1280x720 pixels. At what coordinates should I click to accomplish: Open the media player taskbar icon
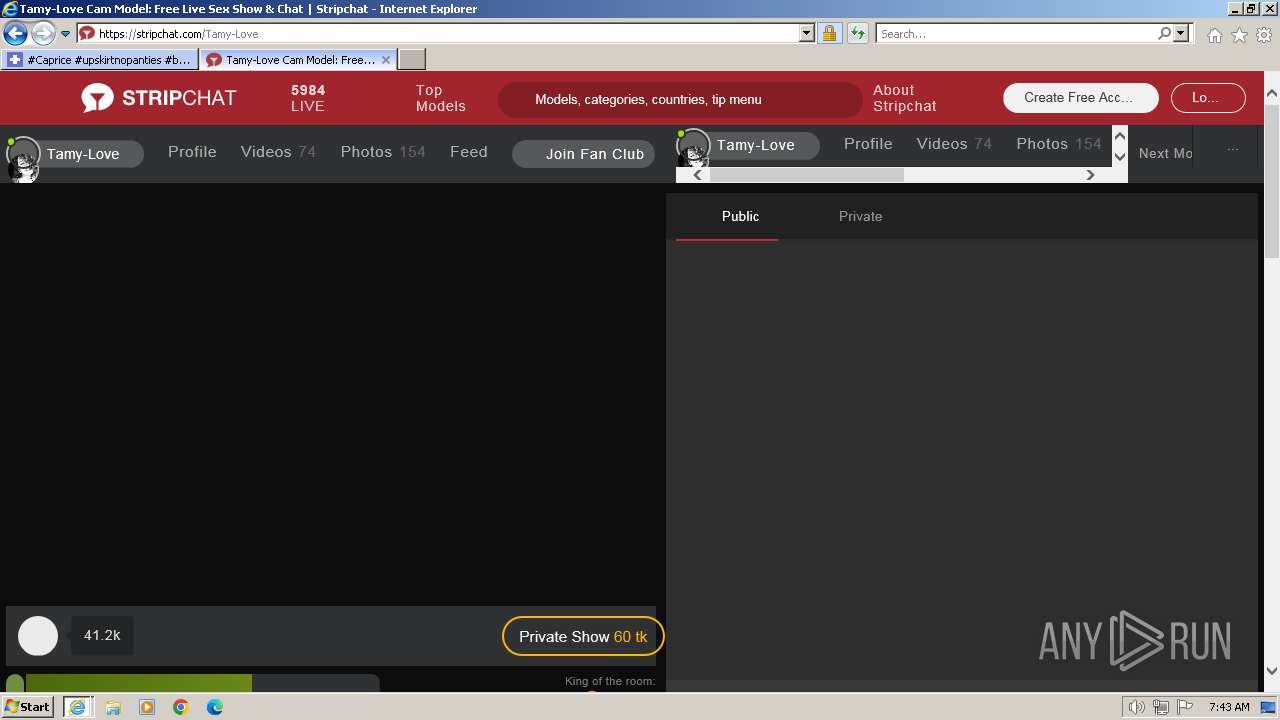[x=147, y=707]
